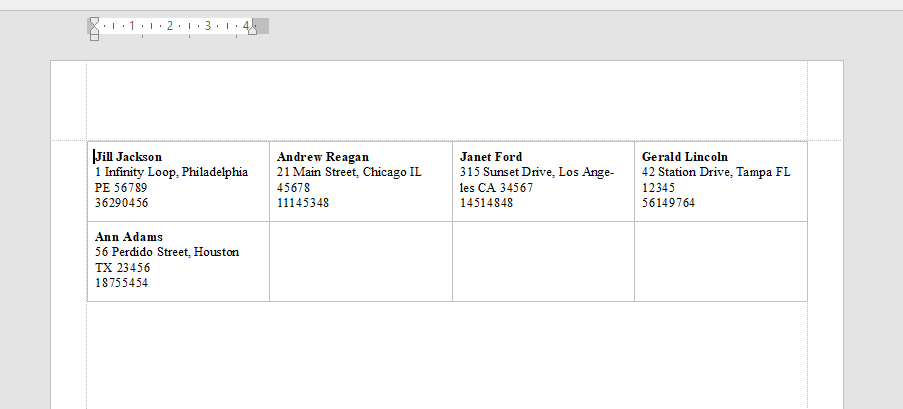
Task: Click the Ann Adams name in second row
Action: pyautogui.click(x=129, y=237)
